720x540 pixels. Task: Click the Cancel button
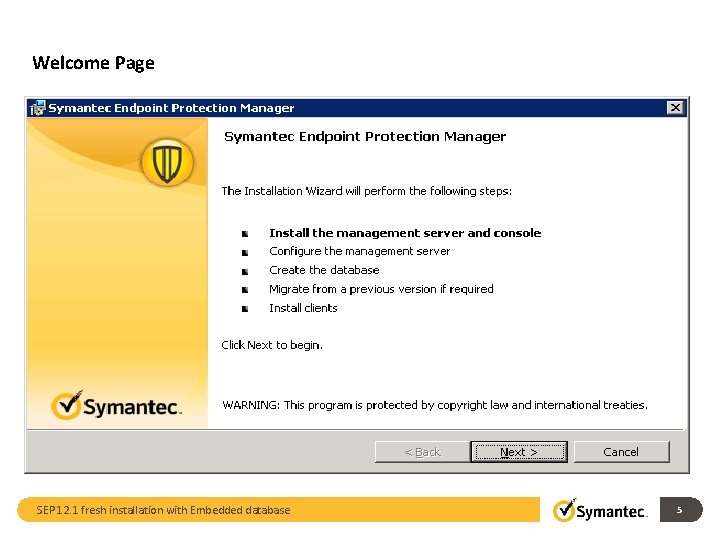coord(621,452)
